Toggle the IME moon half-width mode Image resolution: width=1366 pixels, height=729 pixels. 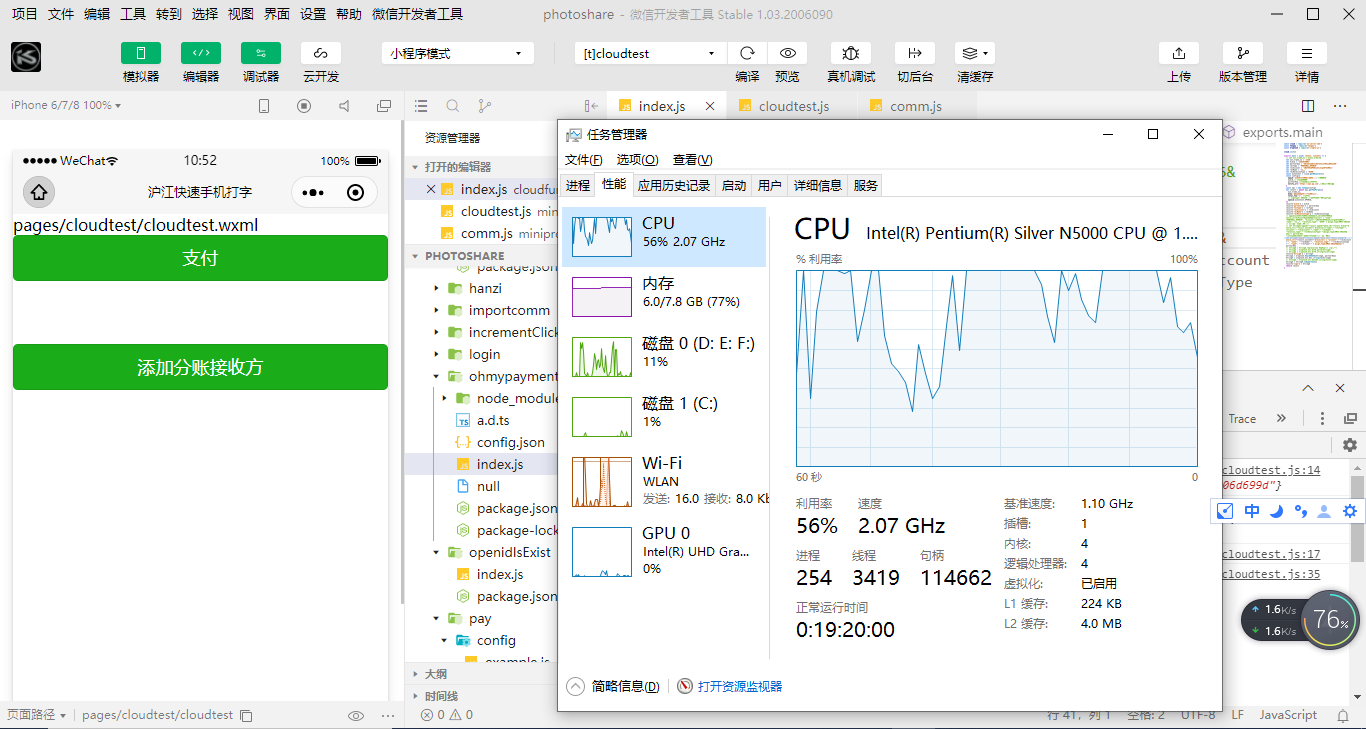[x=1276, y=511]
